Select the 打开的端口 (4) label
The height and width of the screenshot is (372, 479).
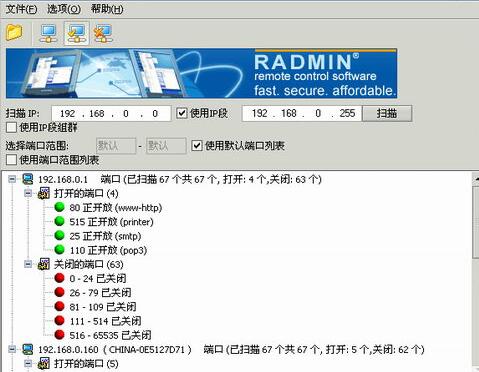click(86, 193)
